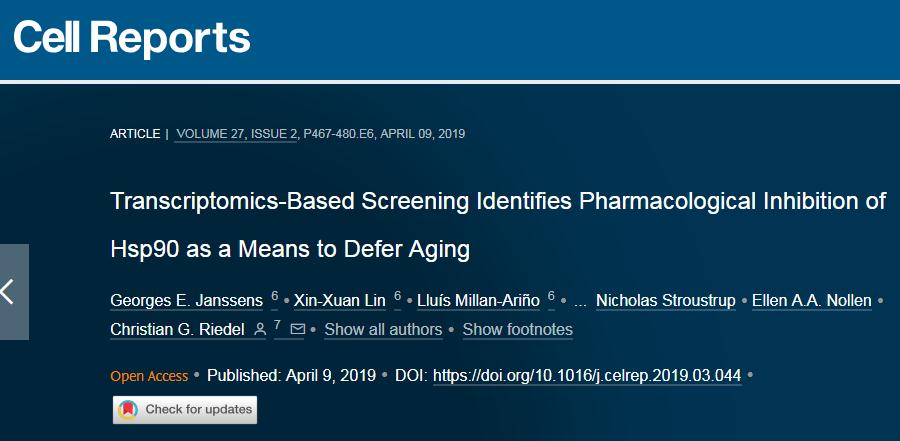Expand Show footnotes
This screenshot has height=441, width=900.
click(x=518, y=330)
